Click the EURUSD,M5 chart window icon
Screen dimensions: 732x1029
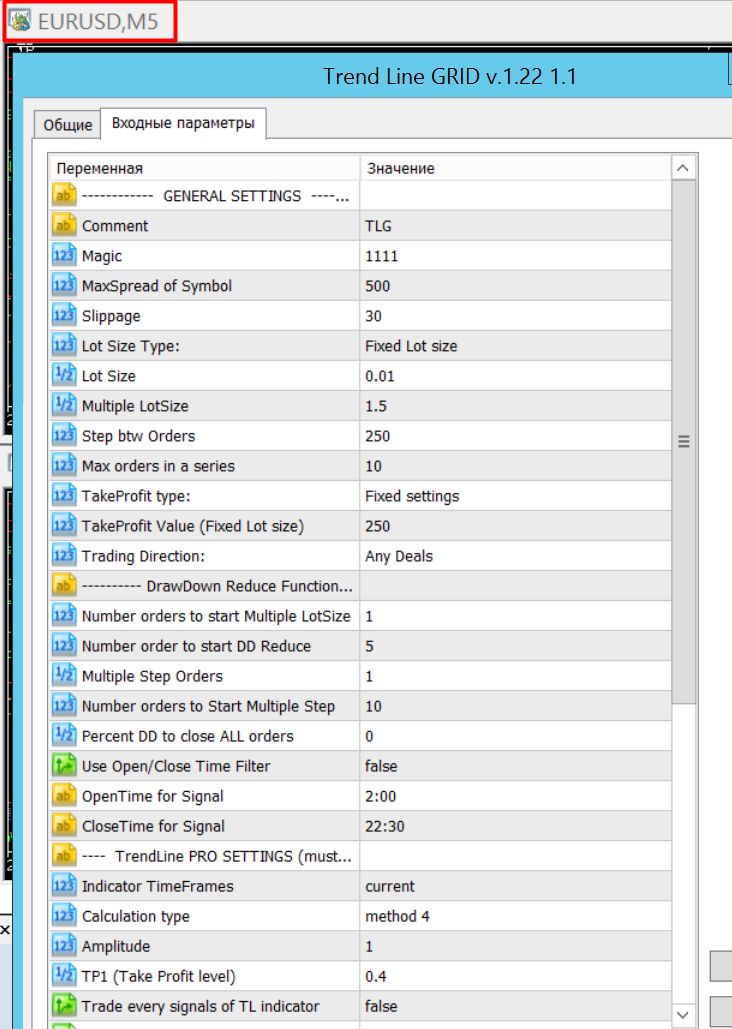pos(20,21)
